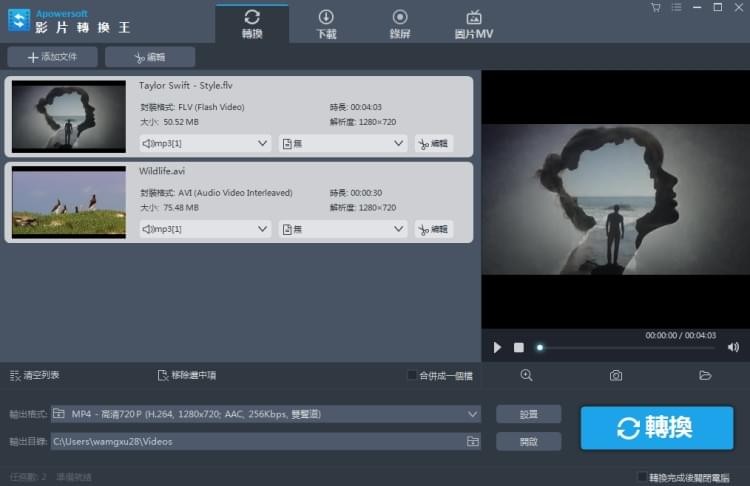Switch to the 錄屏 screen record tab

pyautogui.click(x=400, y=24)
